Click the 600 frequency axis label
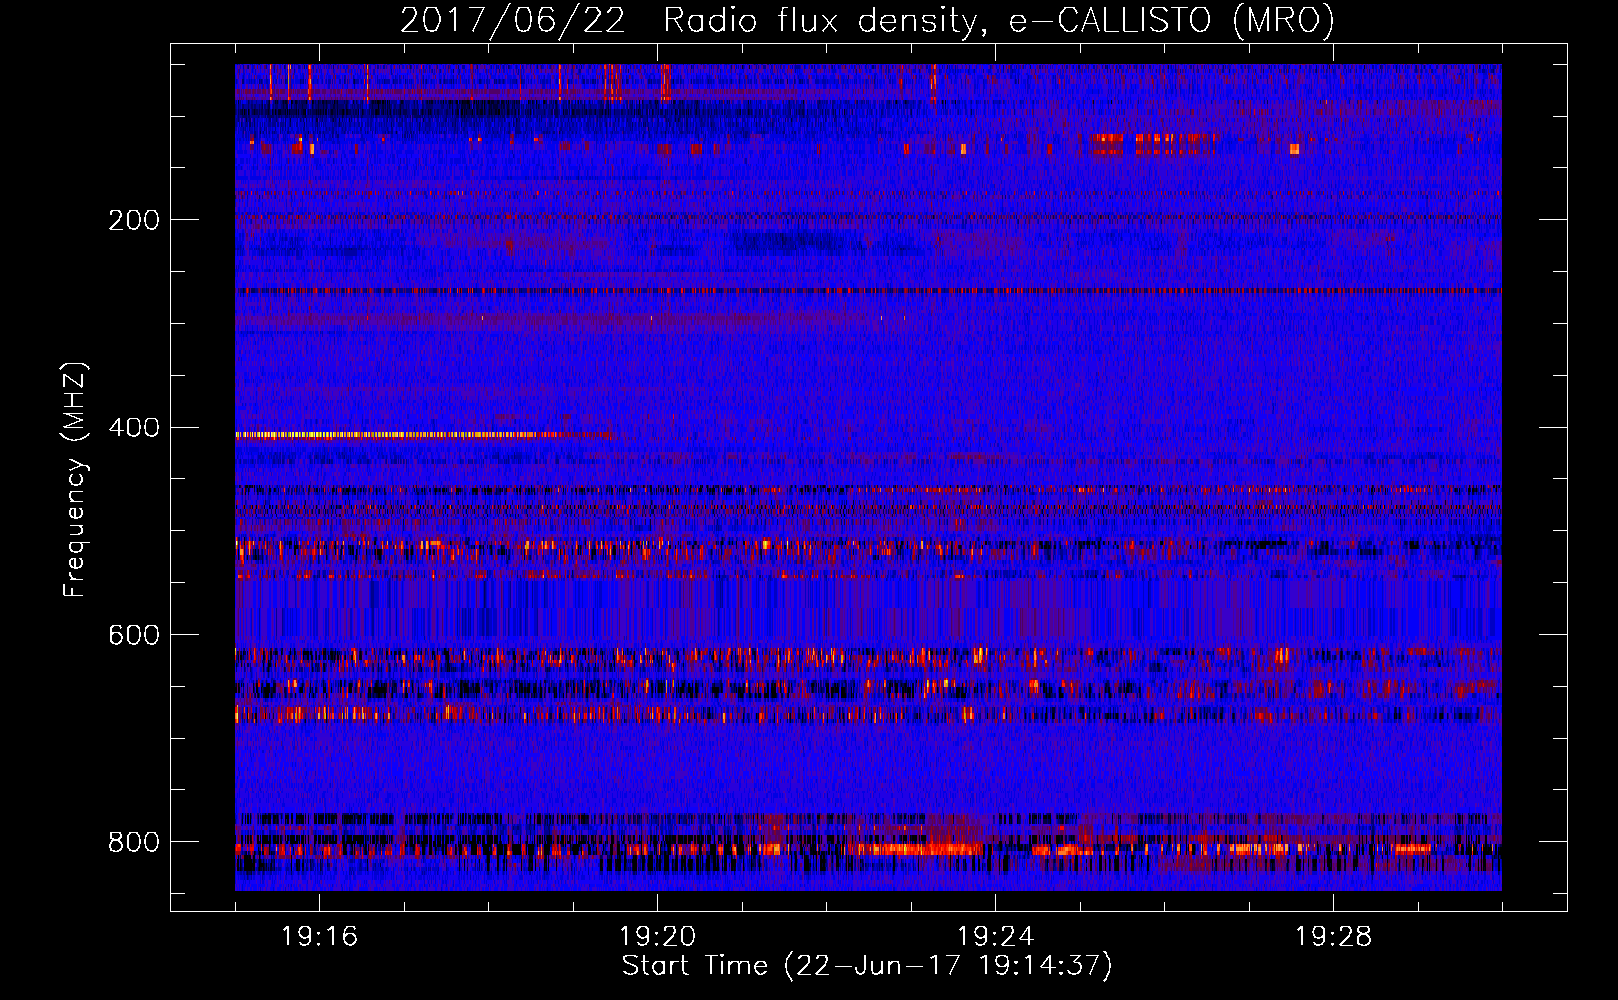1618x1000 pixels. [133, 636]
